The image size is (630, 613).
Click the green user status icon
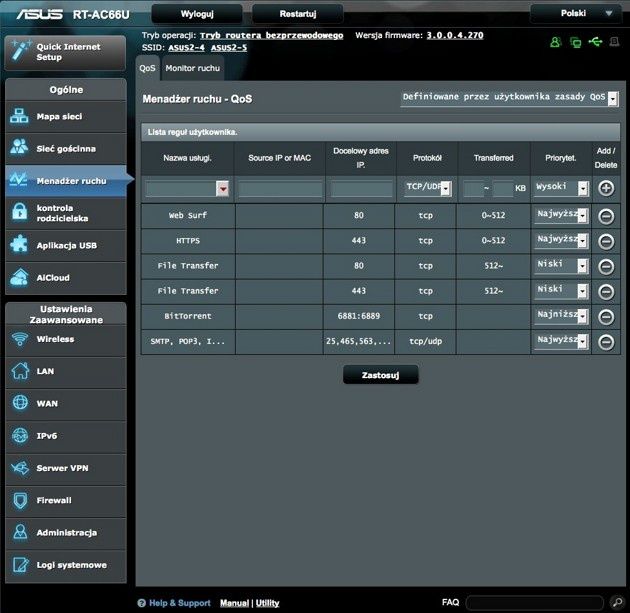click(x=555, y=42)
